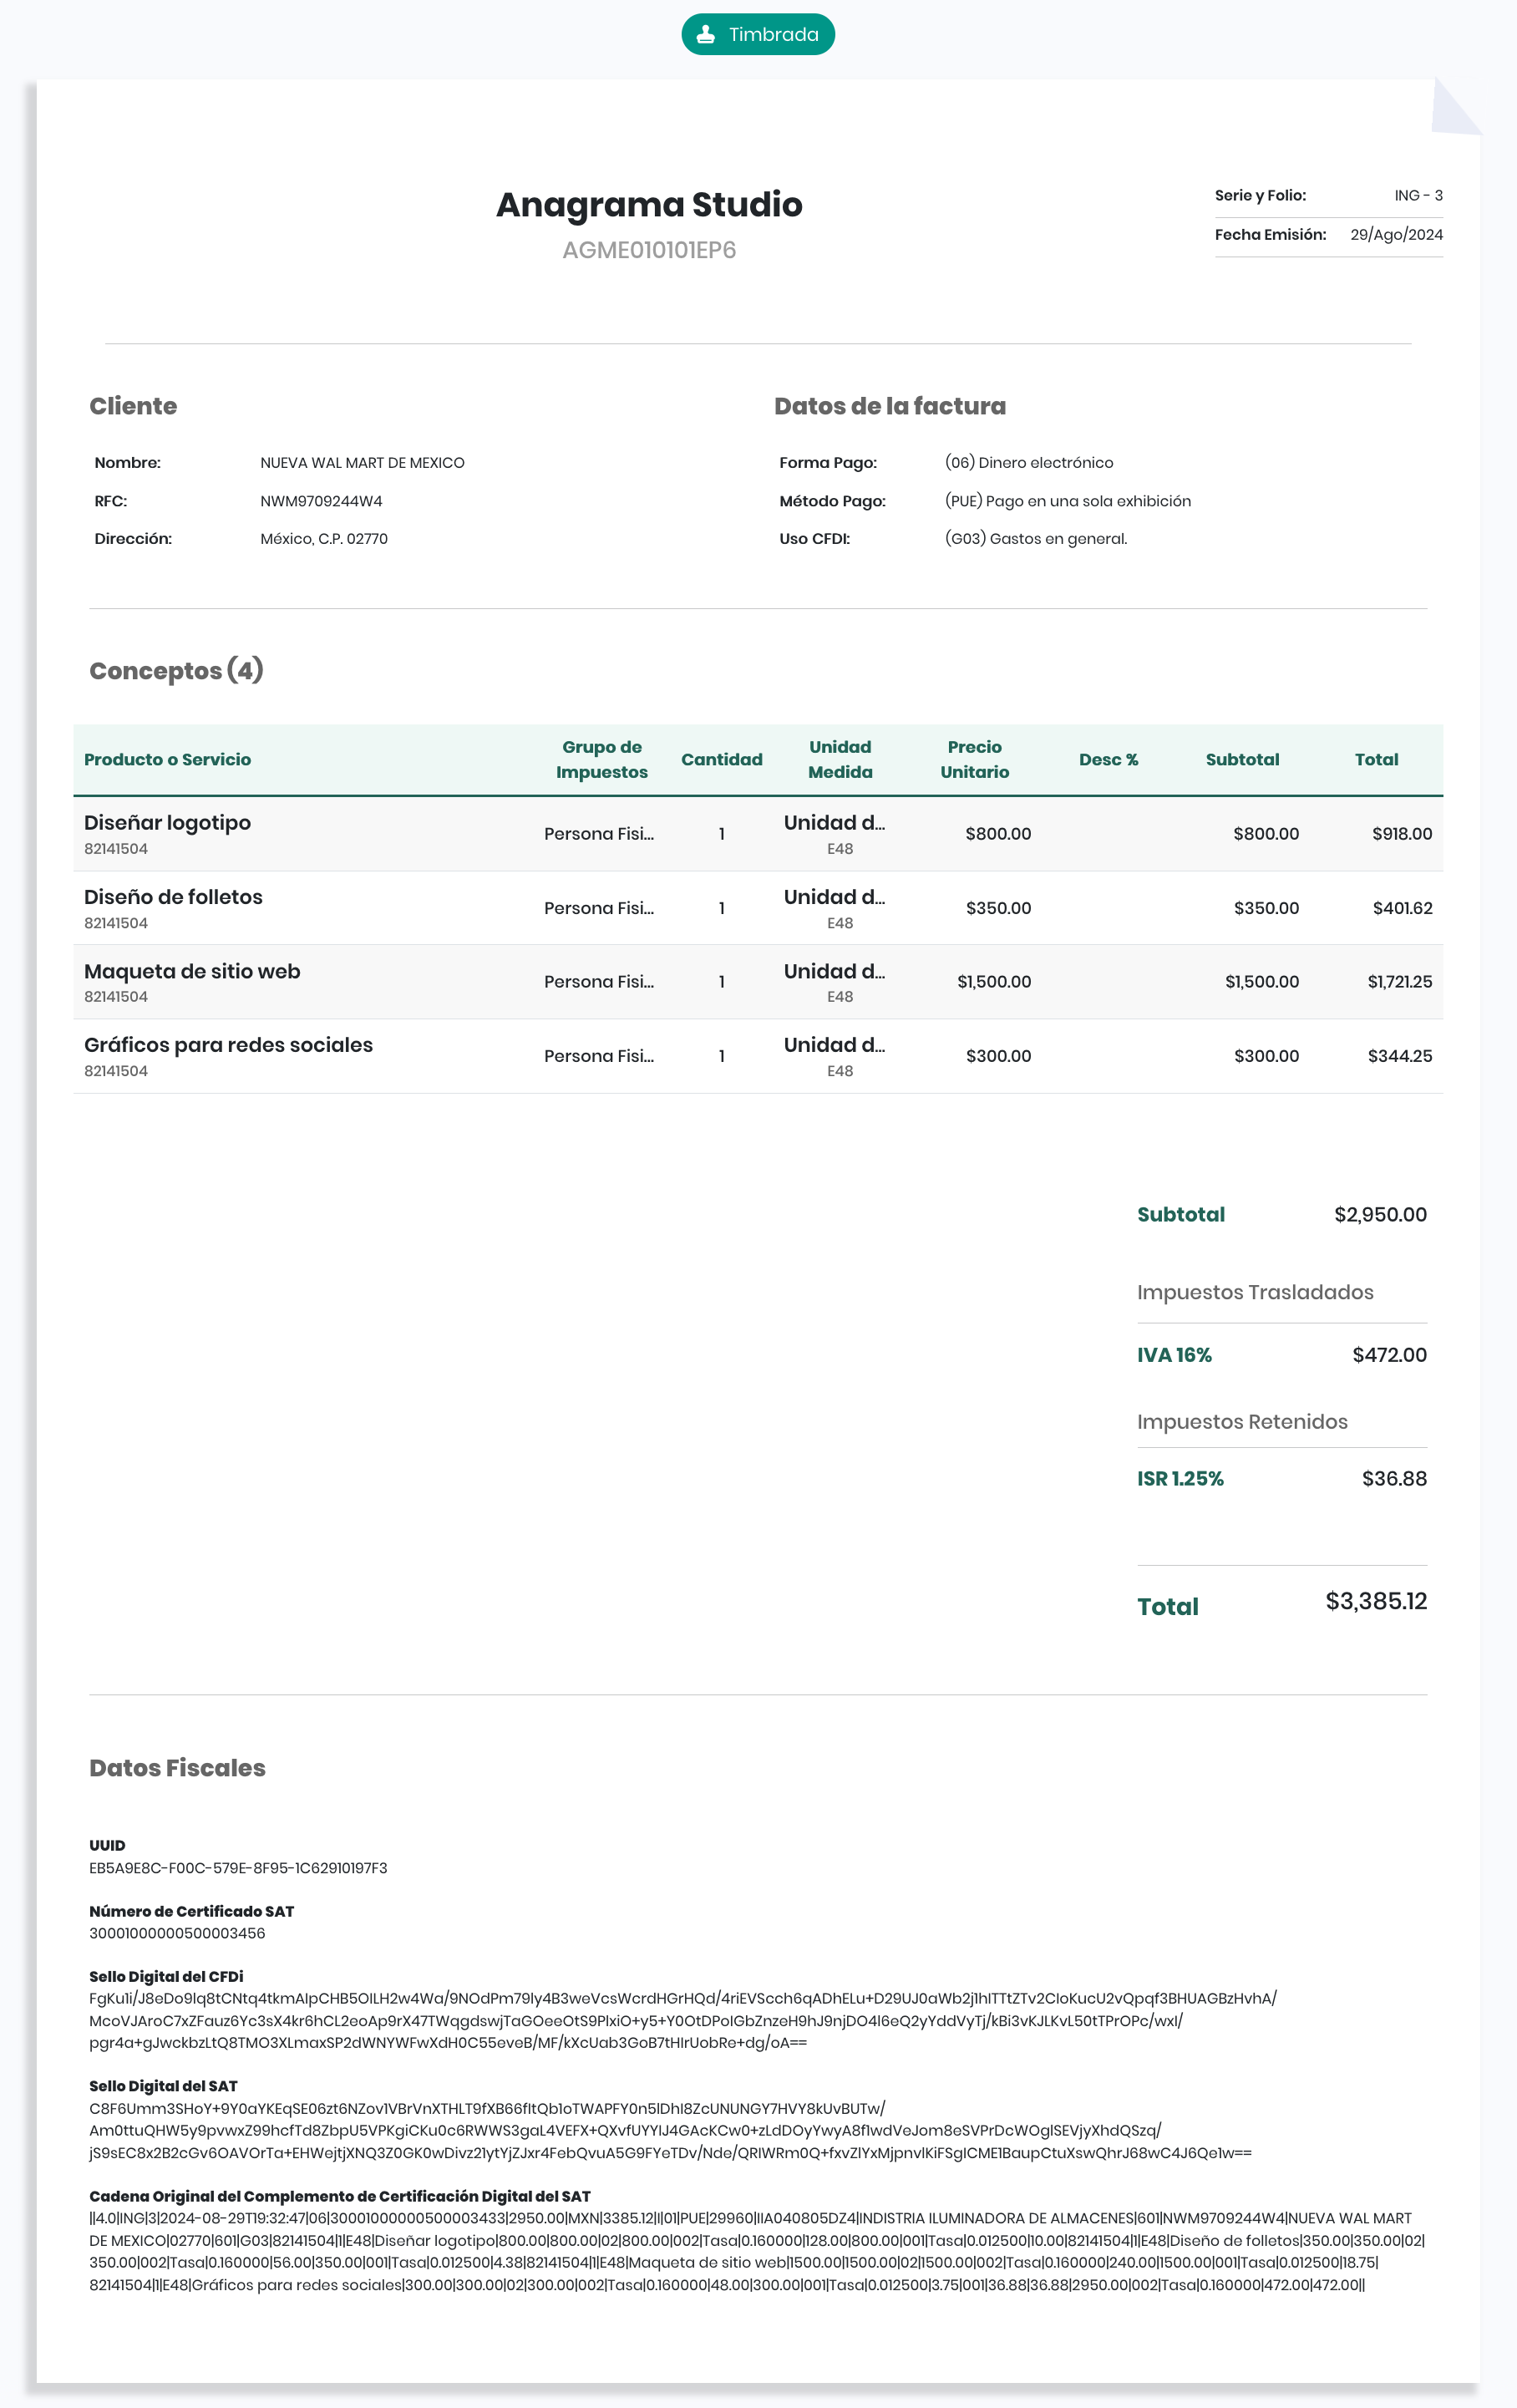Click Unidad d... in the Gráficos para redes sociales row
This screenshot has width=1517, height=2408.
[834, 1045]
